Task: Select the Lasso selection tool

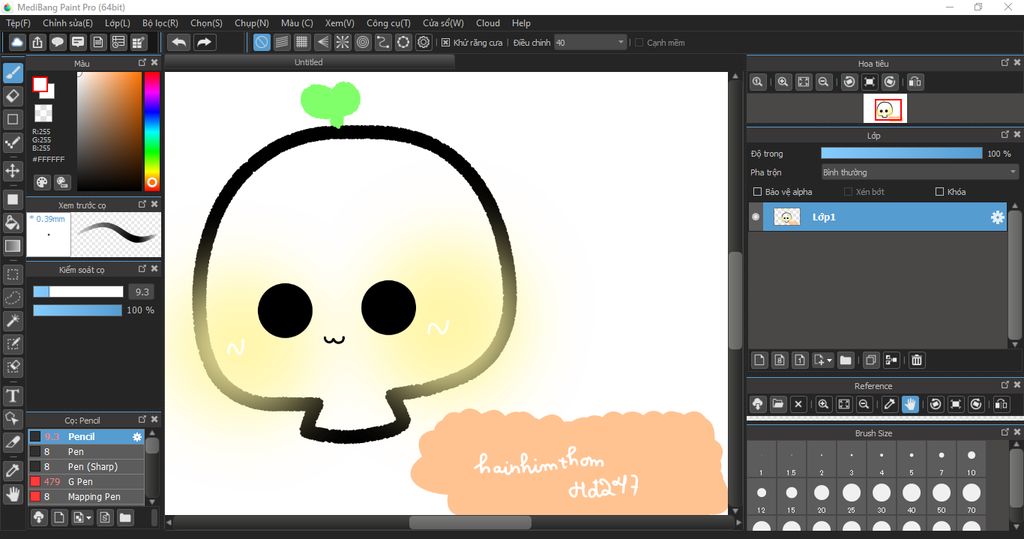Action: pos(13,298)
